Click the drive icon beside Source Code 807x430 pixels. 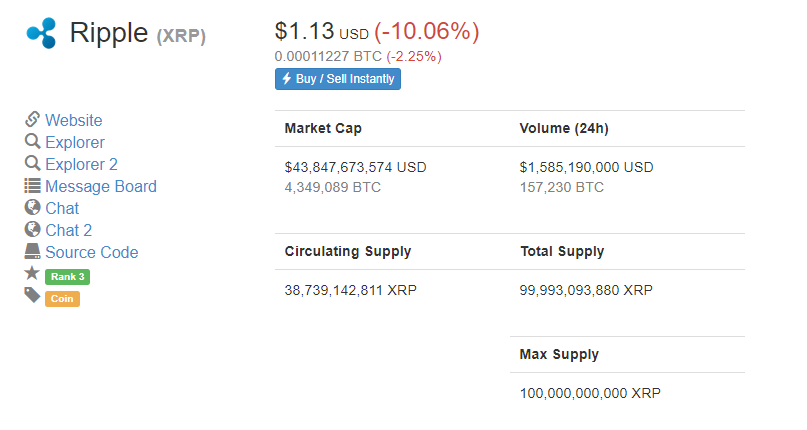tap(32, 251)
